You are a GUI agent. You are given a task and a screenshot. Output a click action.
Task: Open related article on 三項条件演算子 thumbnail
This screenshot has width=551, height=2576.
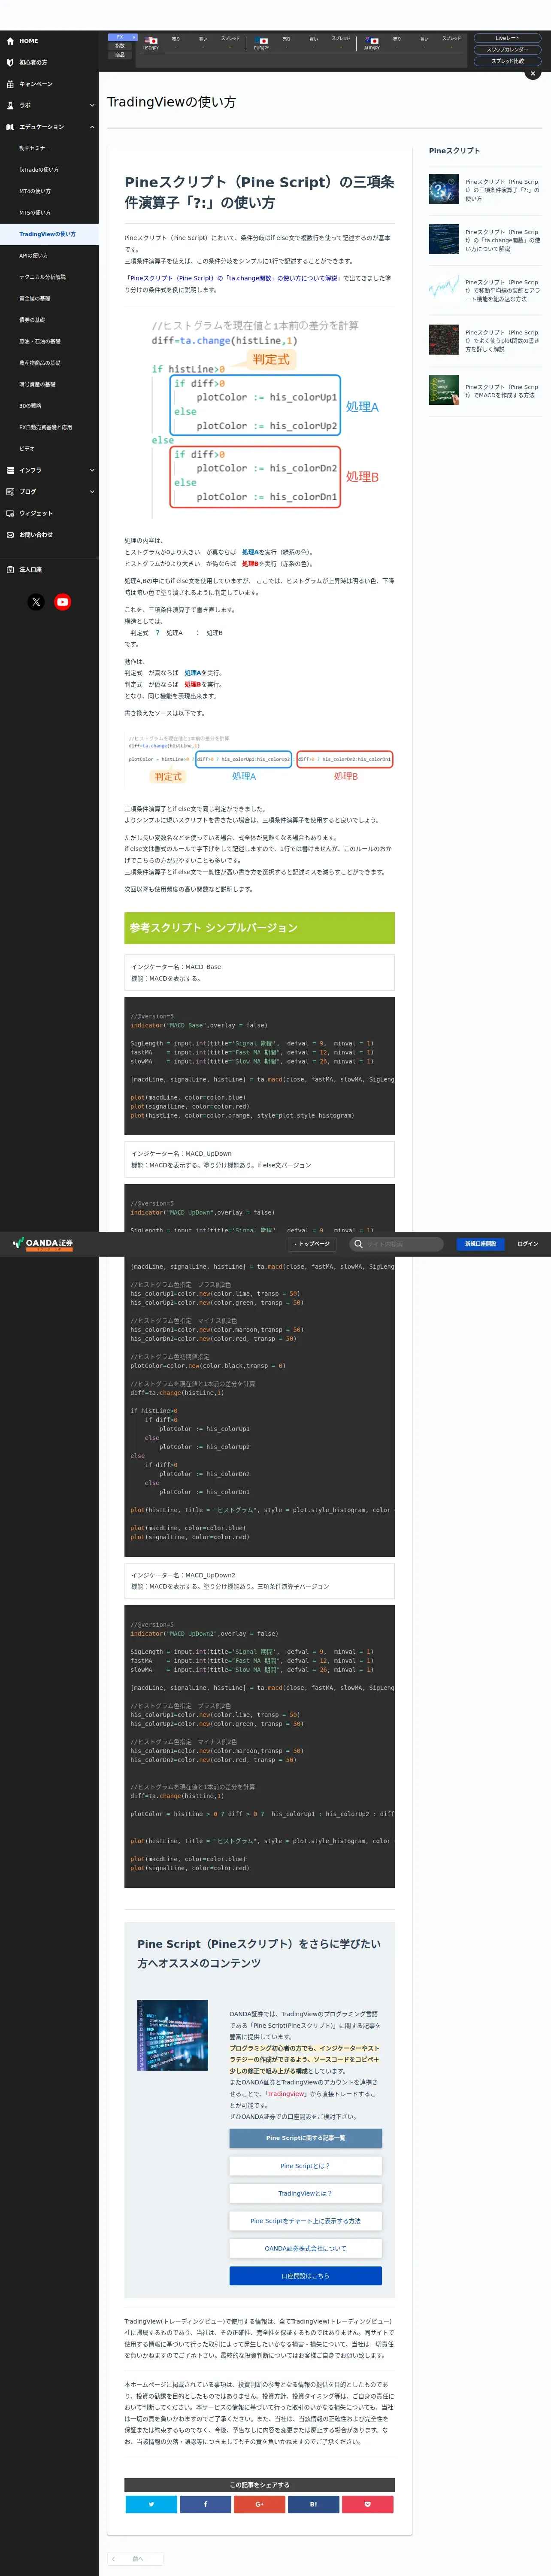[444, 189]
